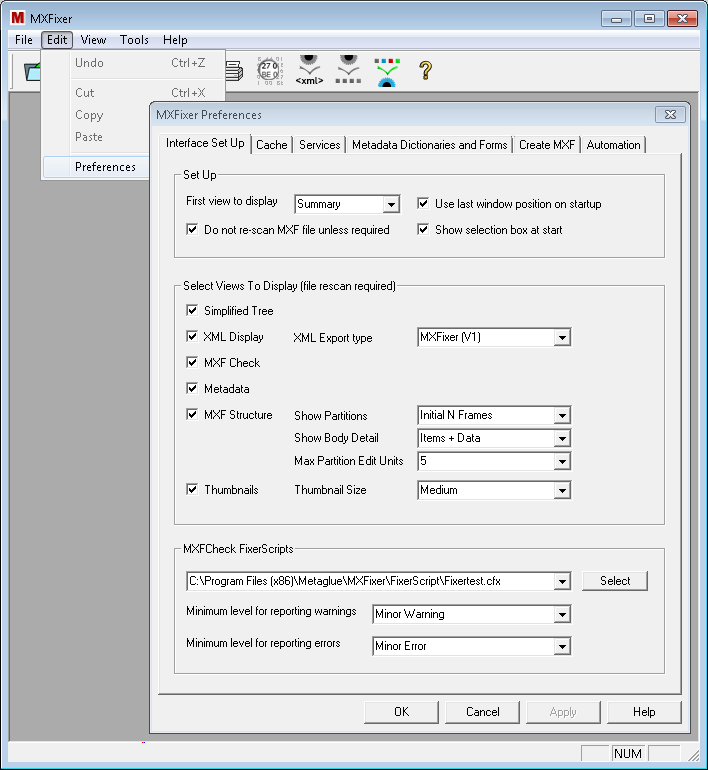Image resolution: width=708 pixels, height=770 pixels.
Task: Switch to Metadata Dictionaries and Forms tab
Action: (x=430, y=145)
